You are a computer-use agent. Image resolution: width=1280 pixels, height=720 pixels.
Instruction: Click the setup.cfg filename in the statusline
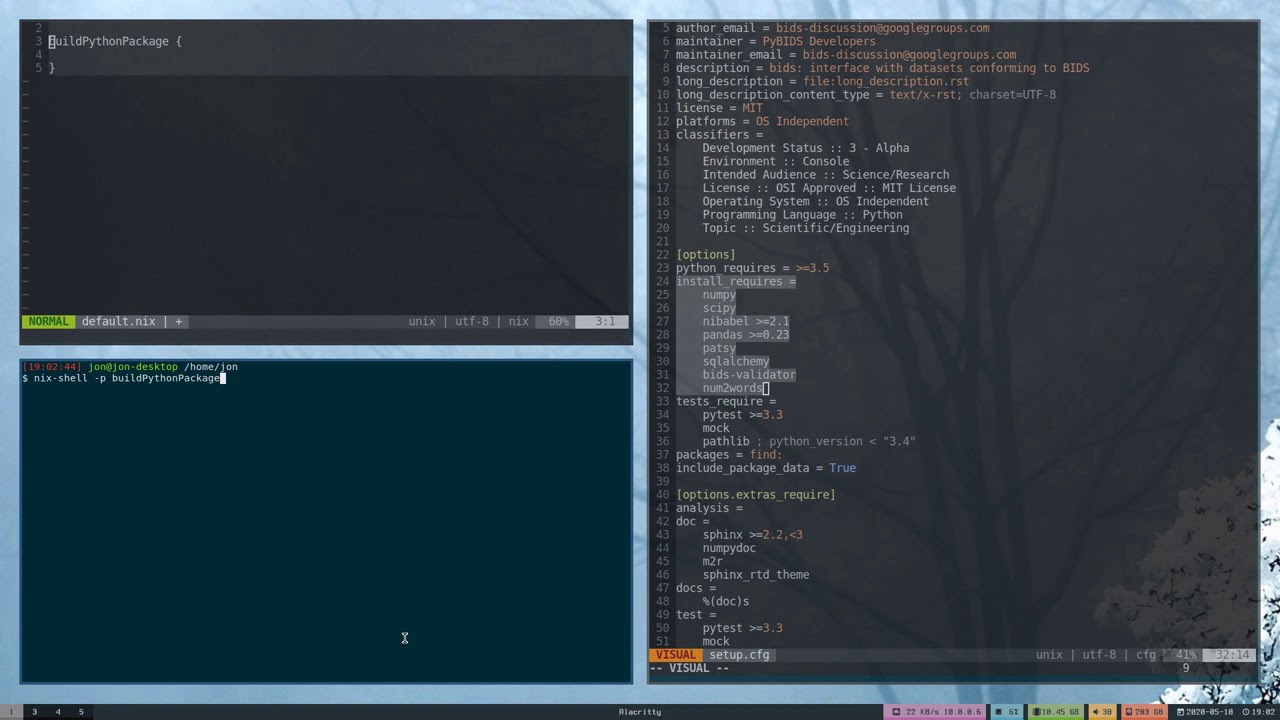[739, 655]
